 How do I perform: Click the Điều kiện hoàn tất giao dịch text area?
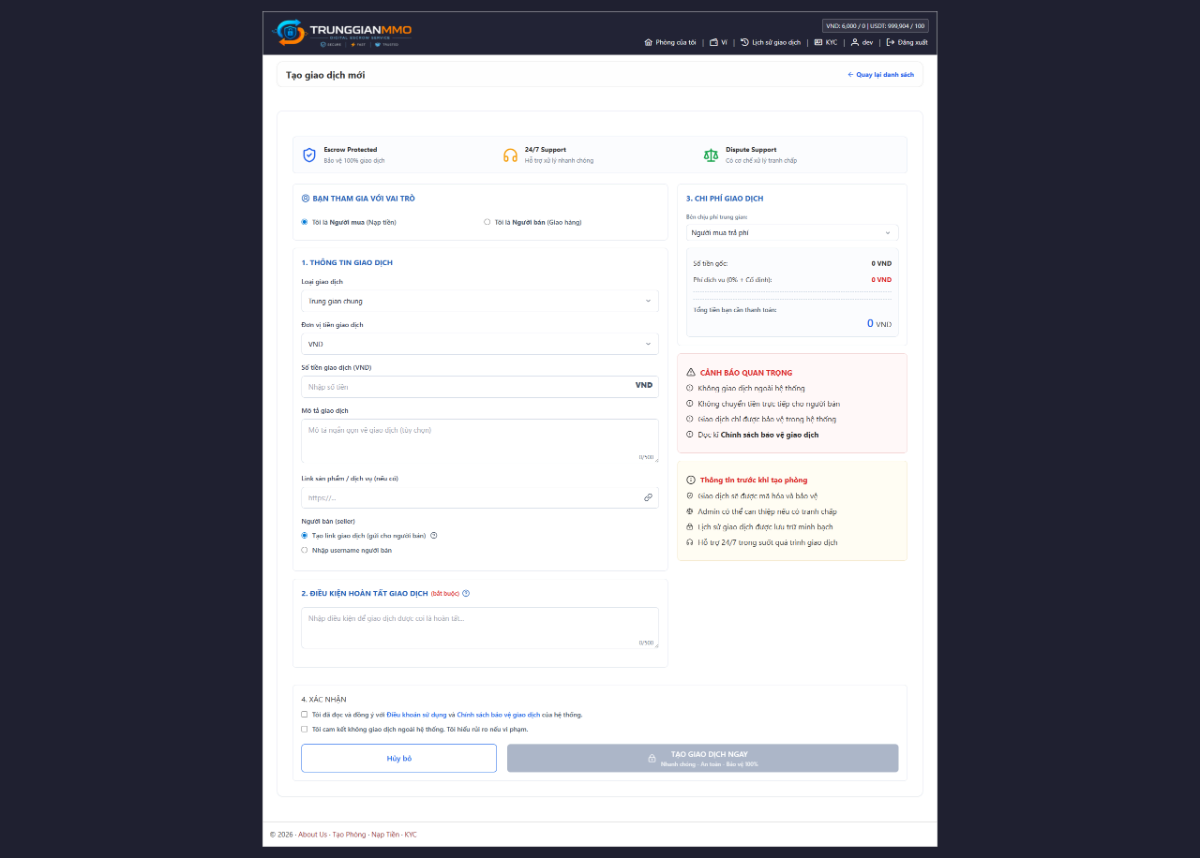pos(480,628)
